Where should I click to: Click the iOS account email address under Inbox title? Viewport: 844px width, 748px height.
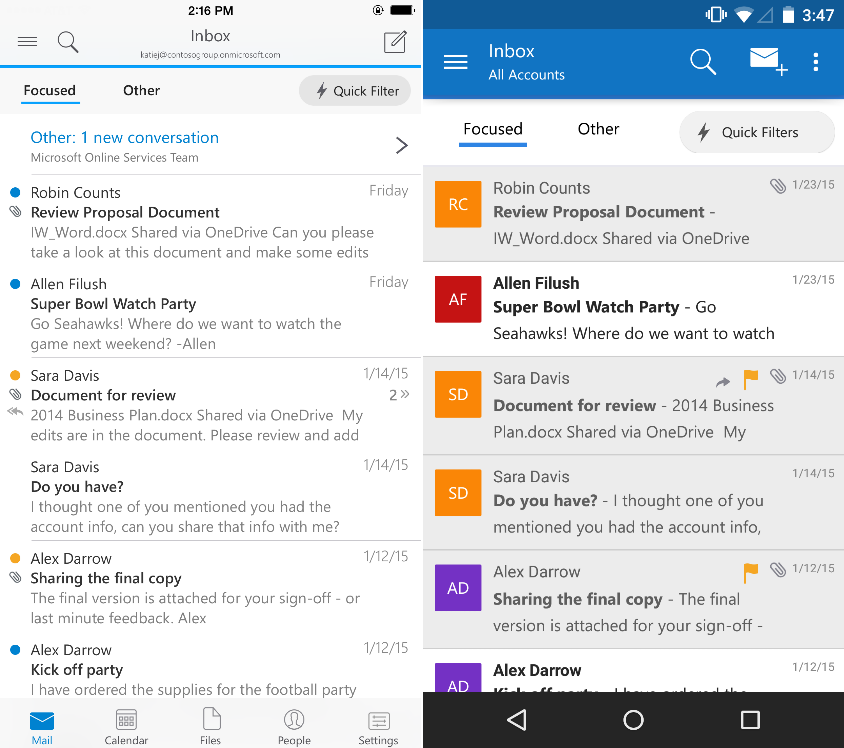click(x=210, y=55)
